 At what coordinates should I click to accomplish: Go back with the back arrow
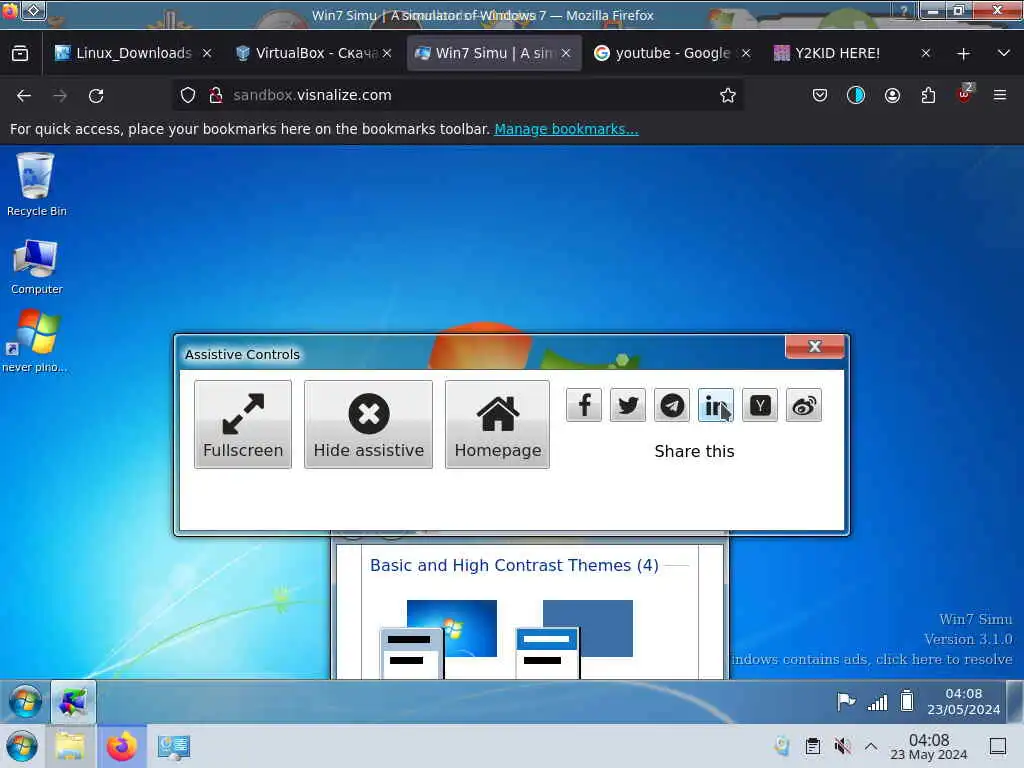[24, 96]
